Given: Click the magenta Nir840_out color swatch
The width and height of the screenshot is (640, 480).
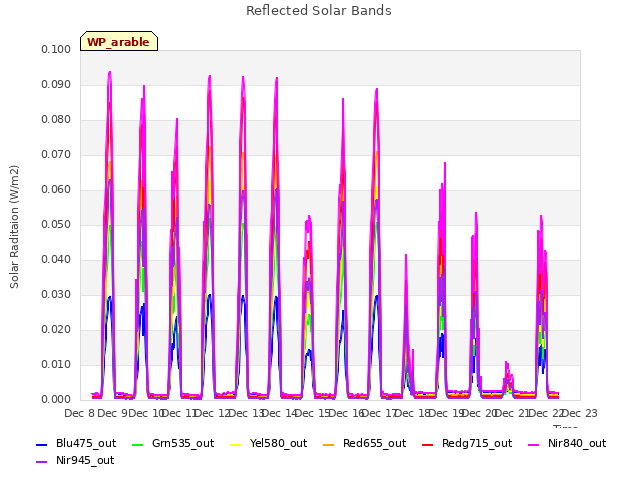Looking at the screenshot, I should tap(533, 444).
